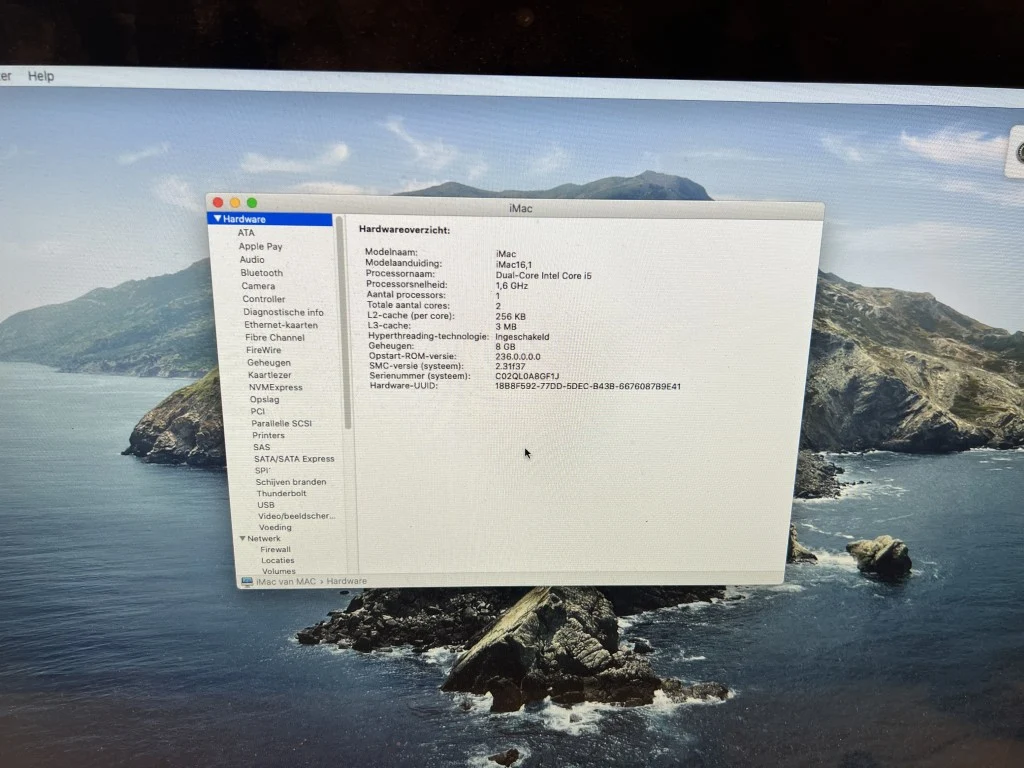Select Video/beeldscher... entry
Image resolution: width=1024 pixels, height=768 pixels.
296,516
